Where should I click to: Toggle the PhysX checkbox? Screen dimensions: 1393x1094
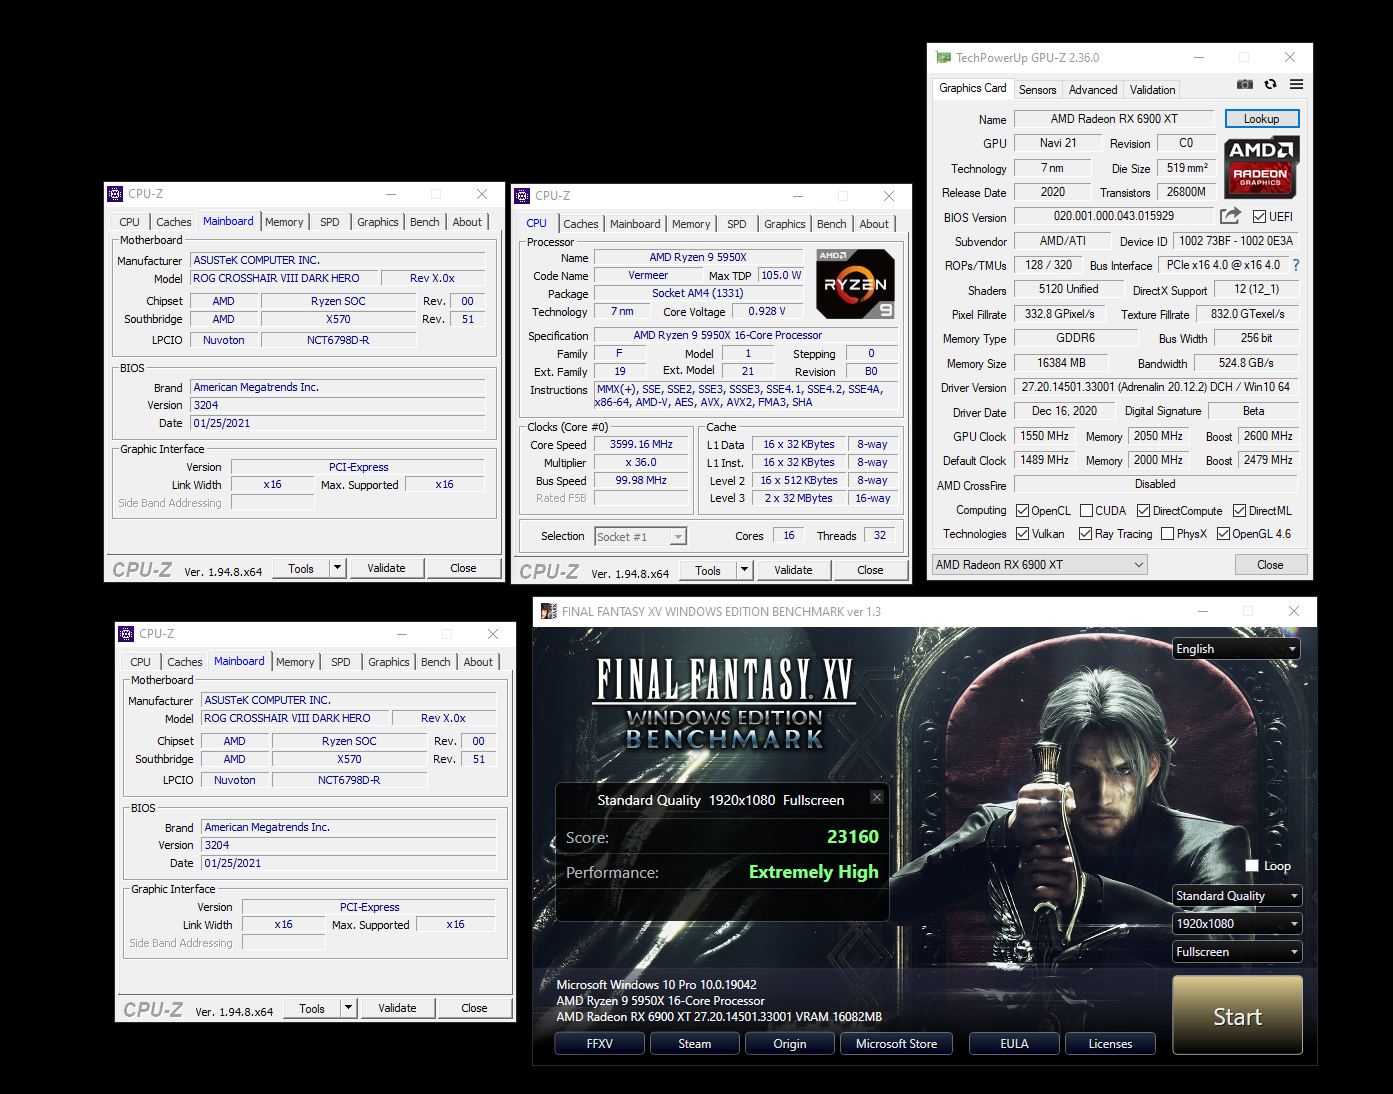click(x=1167, y=534)
